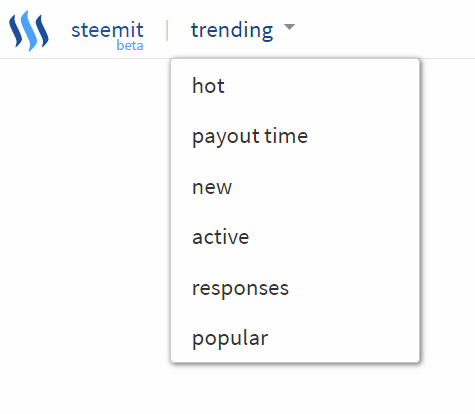Pick responses from the sort list

click(x=240, y=288)
